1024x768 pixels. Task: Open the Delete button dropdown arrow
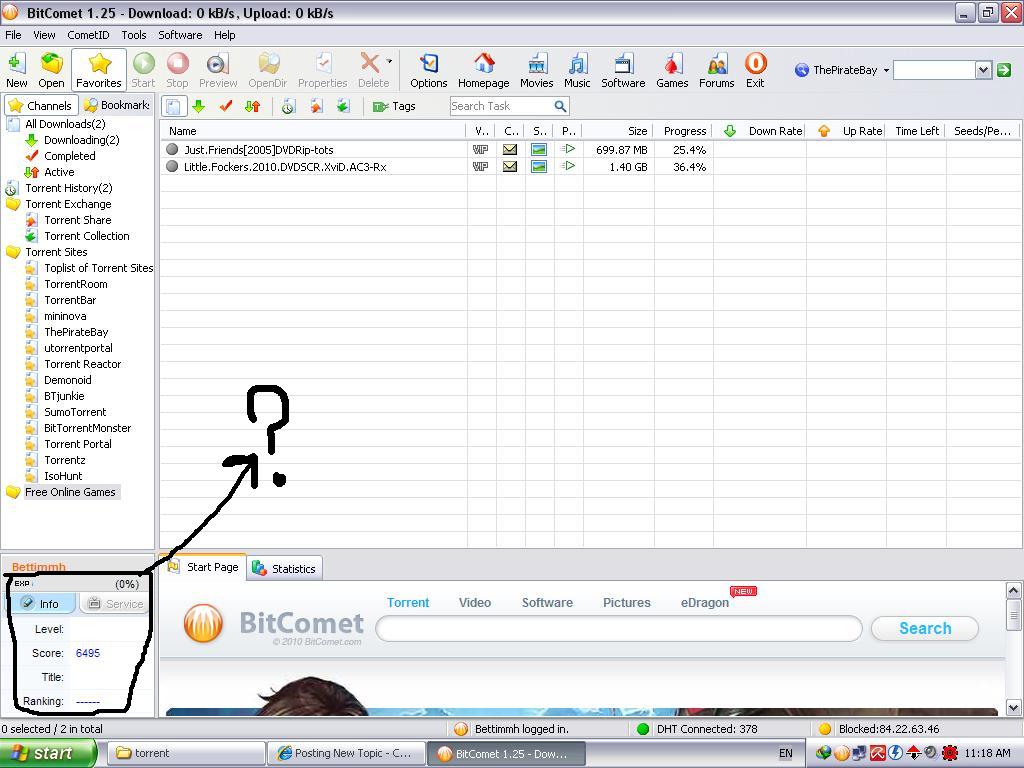click(389, 63)
